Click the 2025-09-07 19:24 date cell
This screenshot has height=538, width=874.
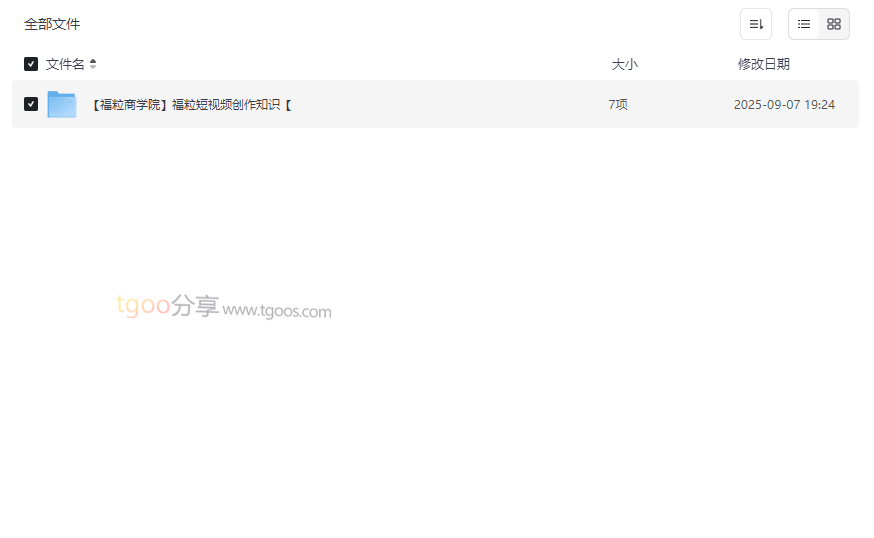pyautogui.click(x=784, y=104)
